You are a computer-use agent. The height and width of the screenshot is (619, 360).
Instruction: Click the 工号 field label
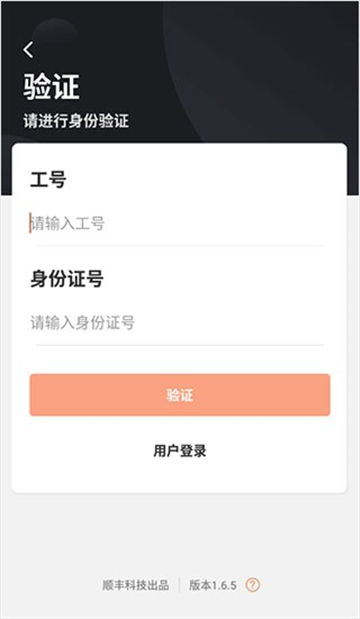[x=48, y=180]
